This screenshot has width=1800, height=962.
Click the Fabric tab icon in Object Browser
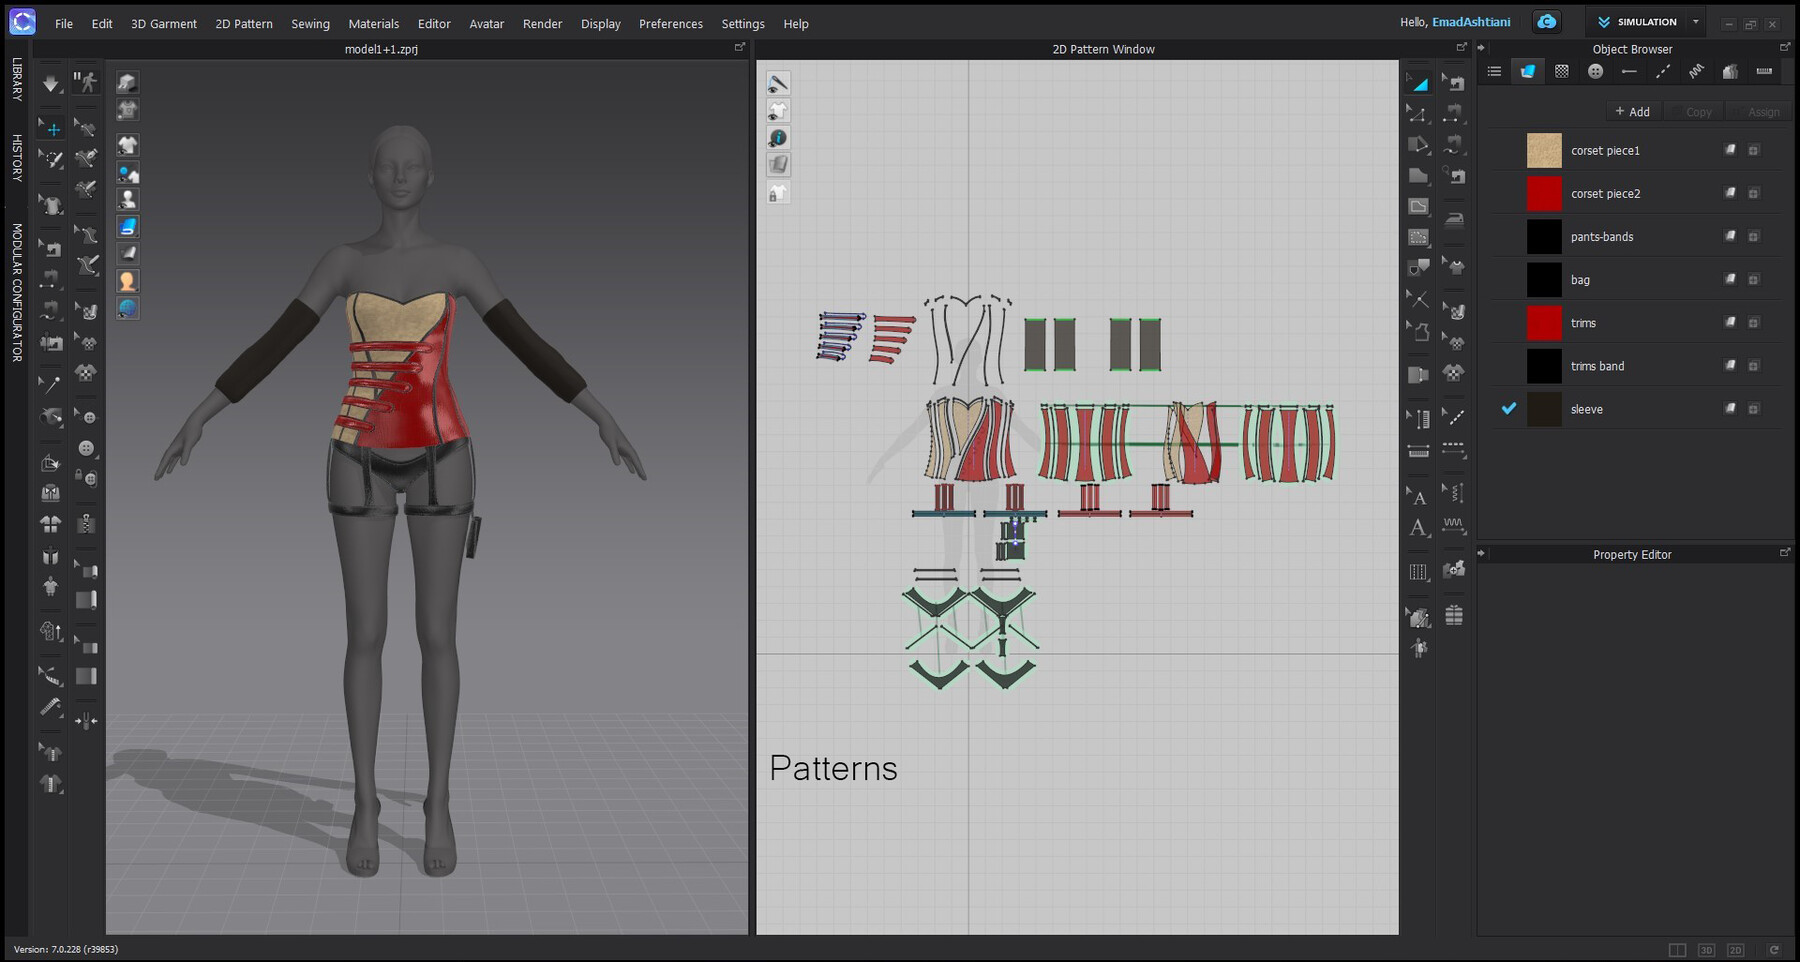point(1527,71)
